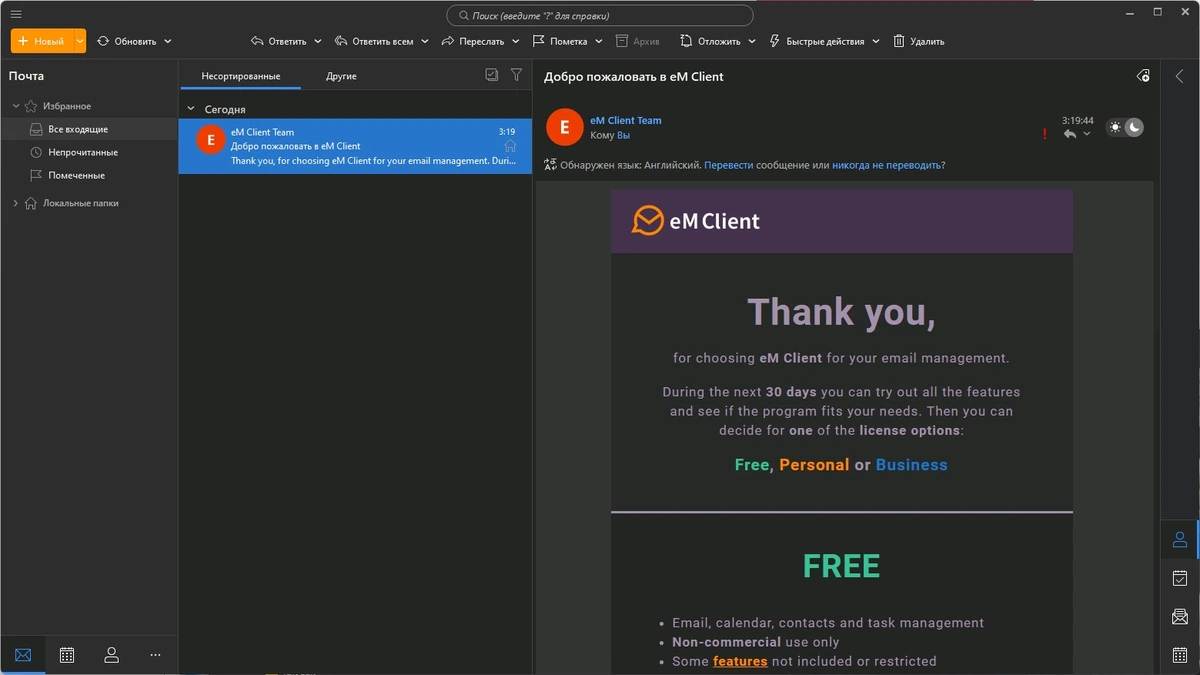Screen dimensions: 1200x675
Task: Click the eM Client Team sender name
Action: (x=626, y=120)
